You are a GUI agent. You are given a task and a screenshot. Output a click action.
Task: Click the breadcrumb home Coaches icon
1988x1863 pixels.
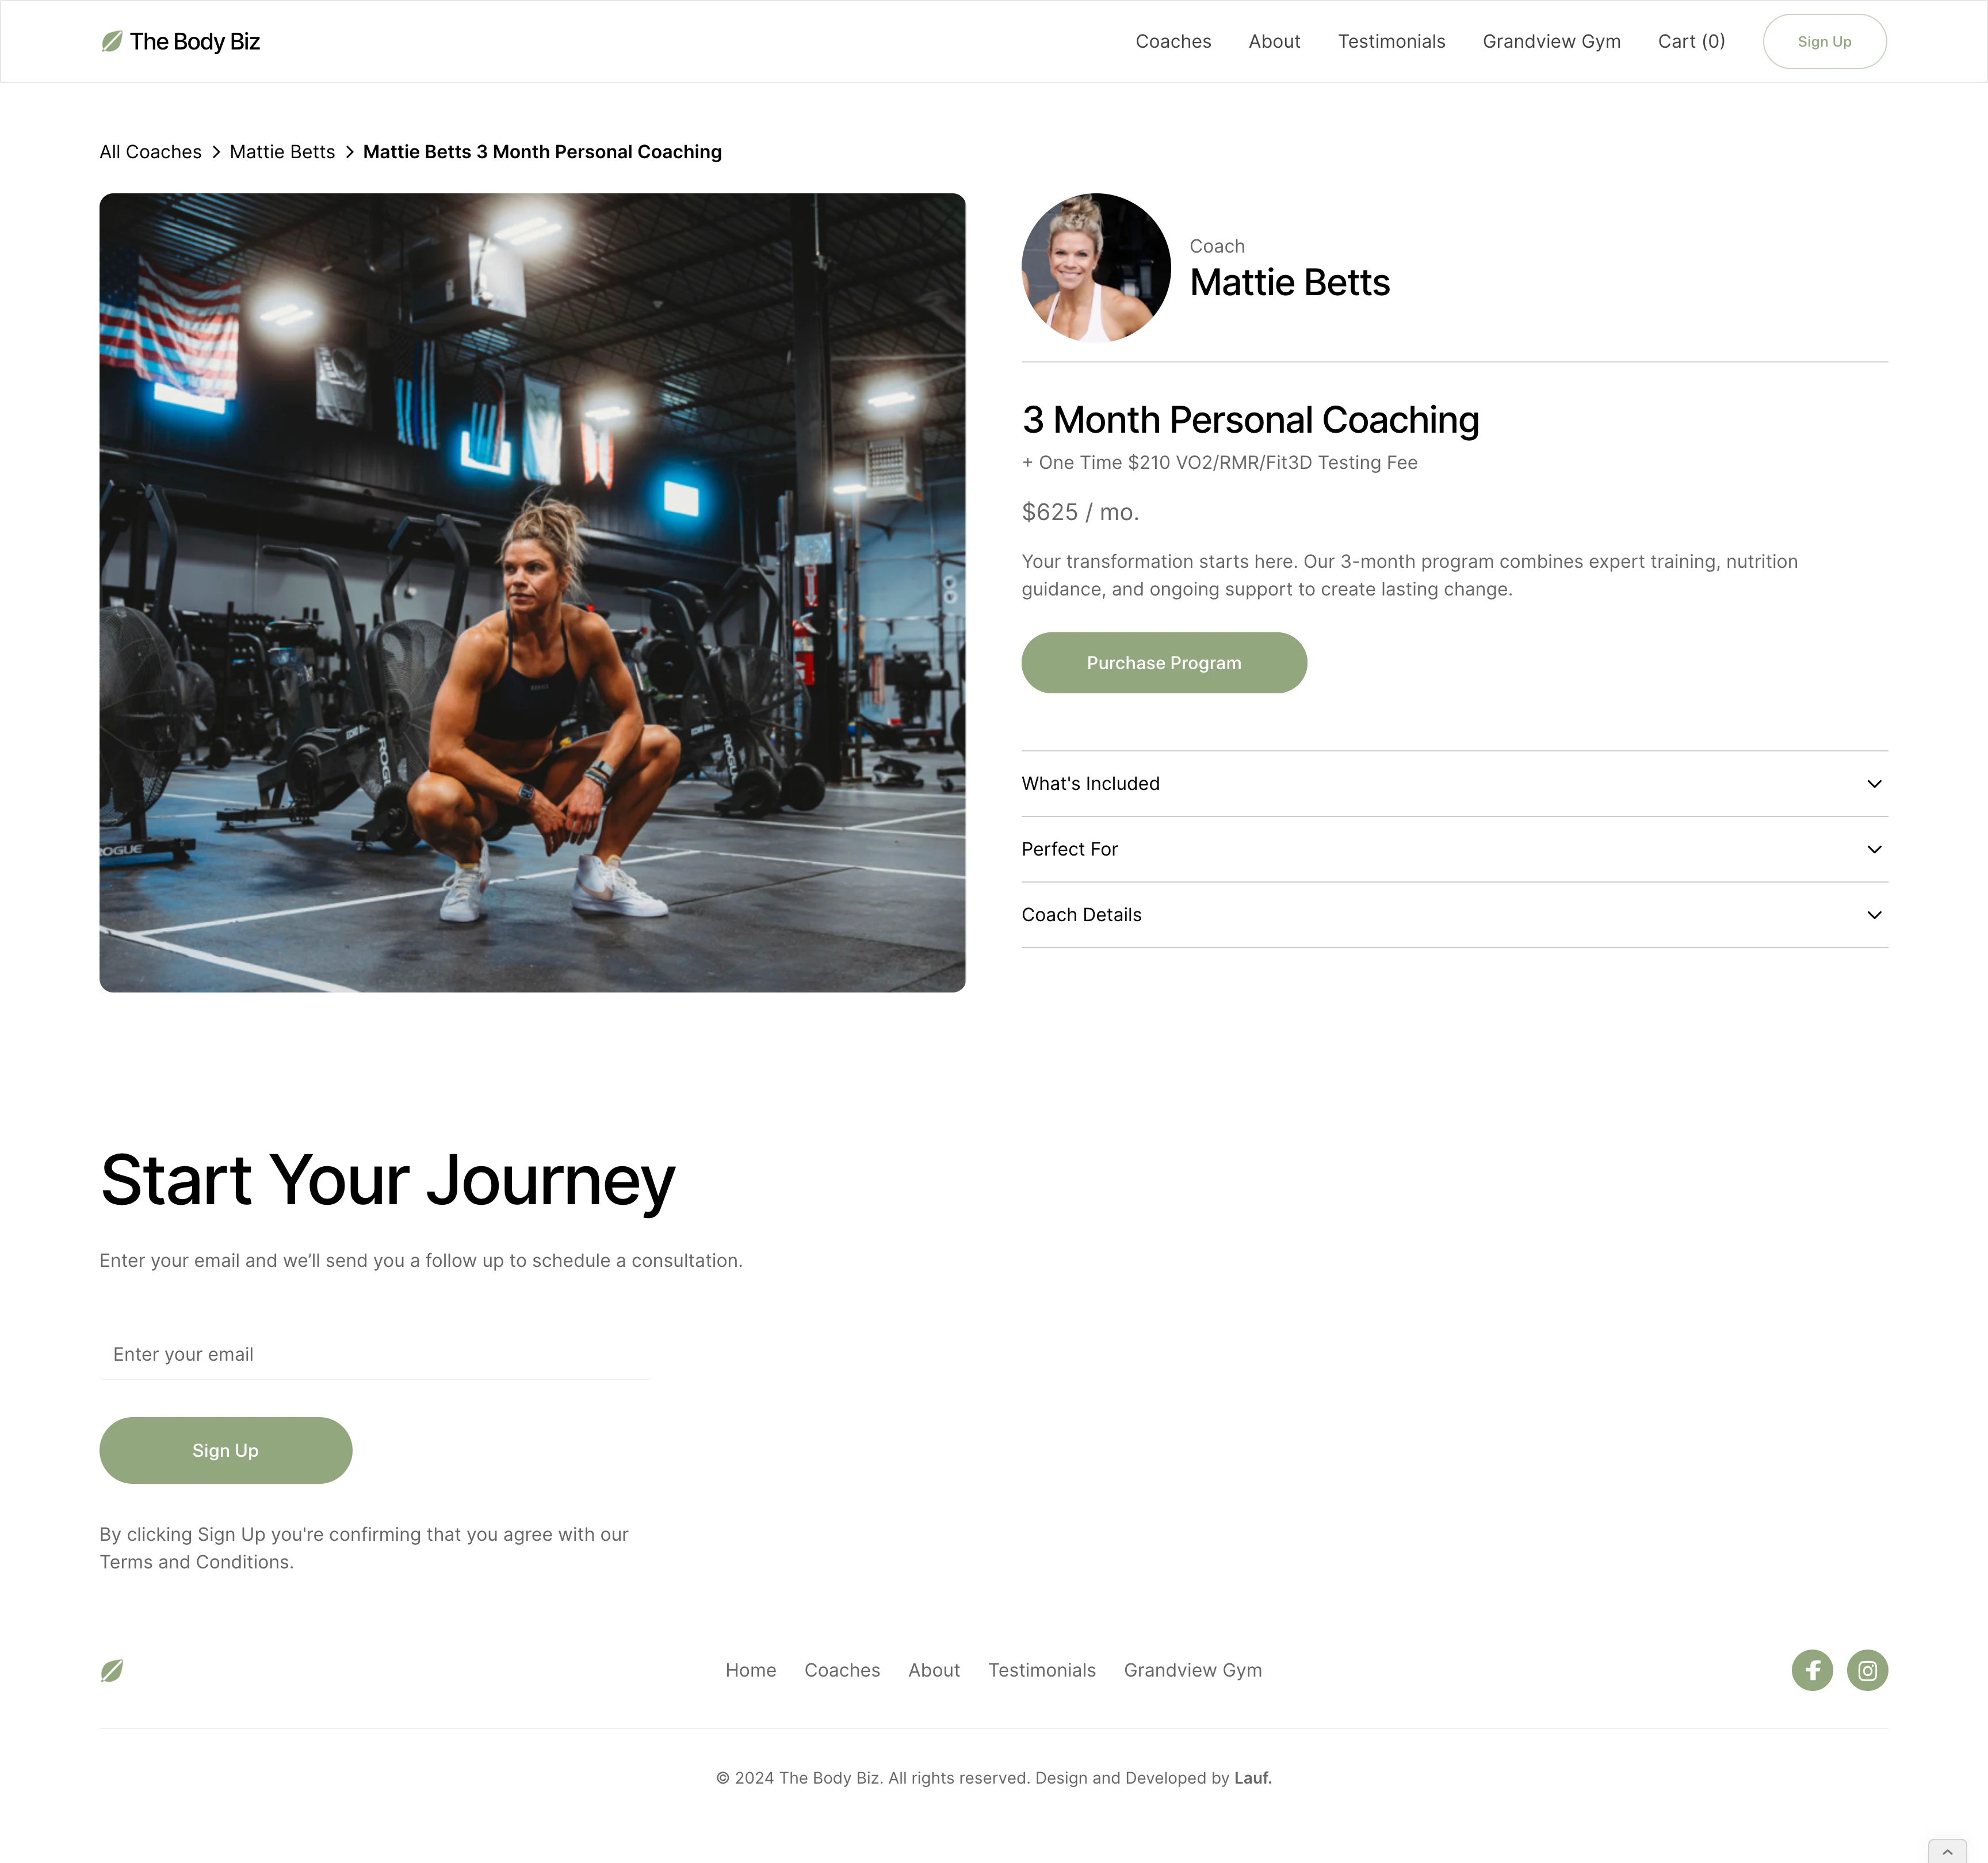(x=151, y=151)
